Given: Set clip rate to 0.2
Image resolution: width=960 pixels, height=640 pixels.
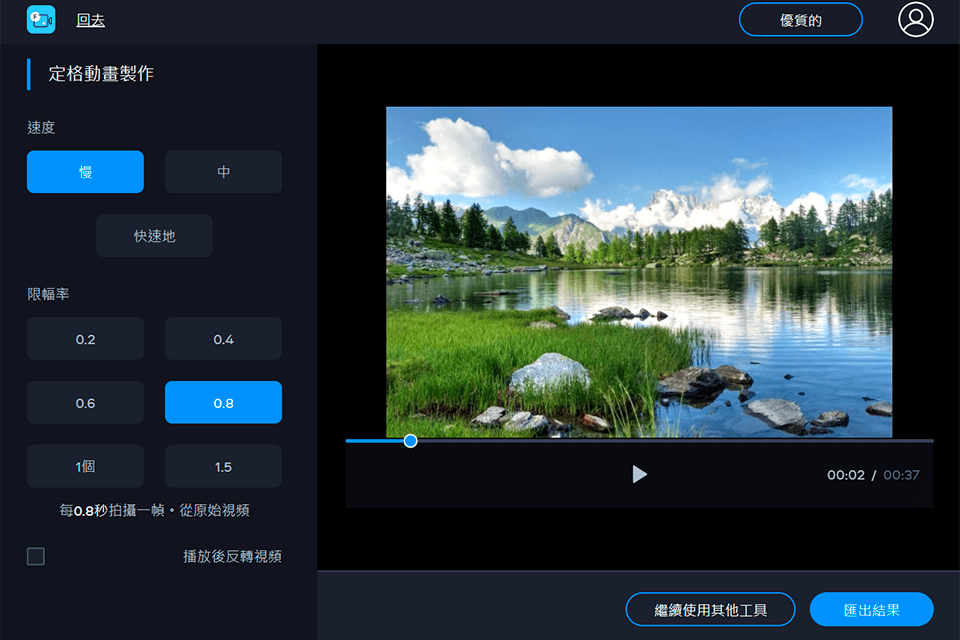Looking at the screenshot, I should tap(85, 339).
